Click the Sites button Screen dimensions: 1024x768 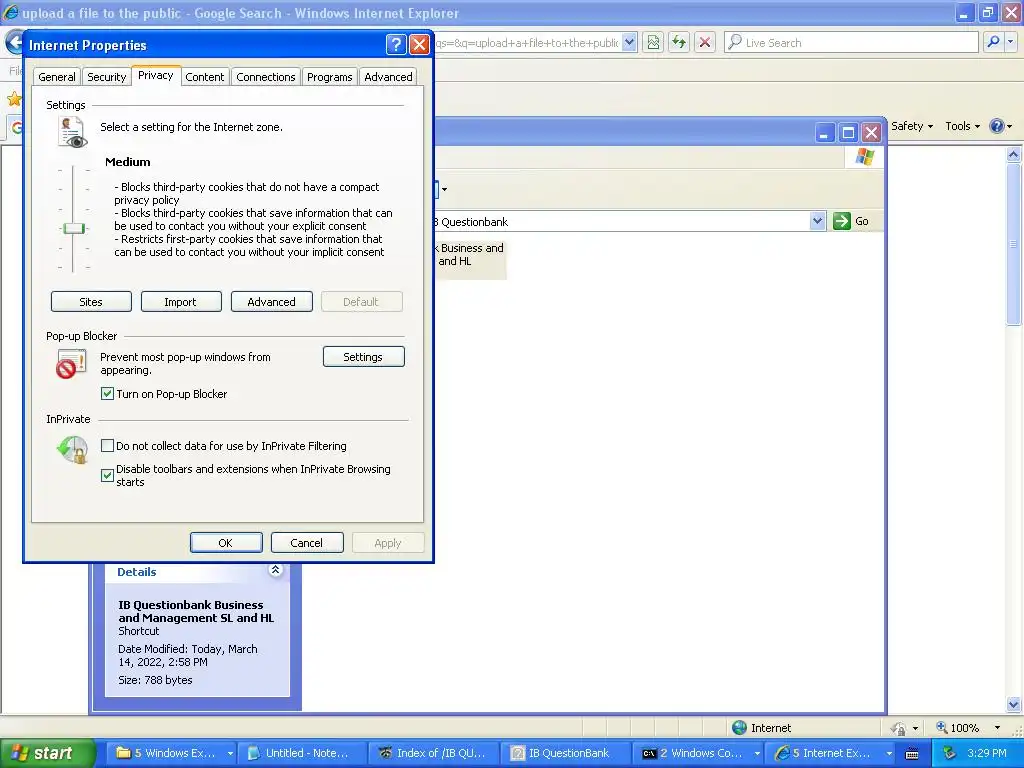coord(91,302)
